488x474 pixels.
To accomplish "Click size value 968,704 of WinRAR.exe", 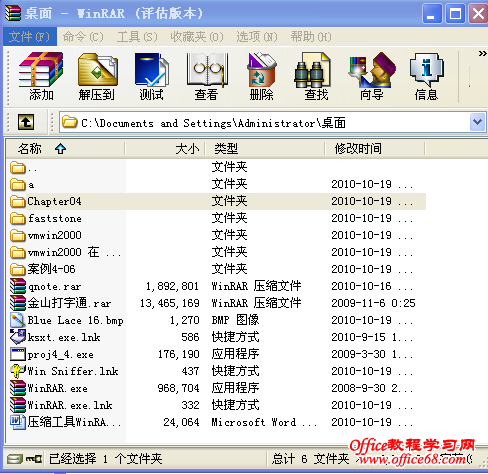I will [x=179, y=388].
